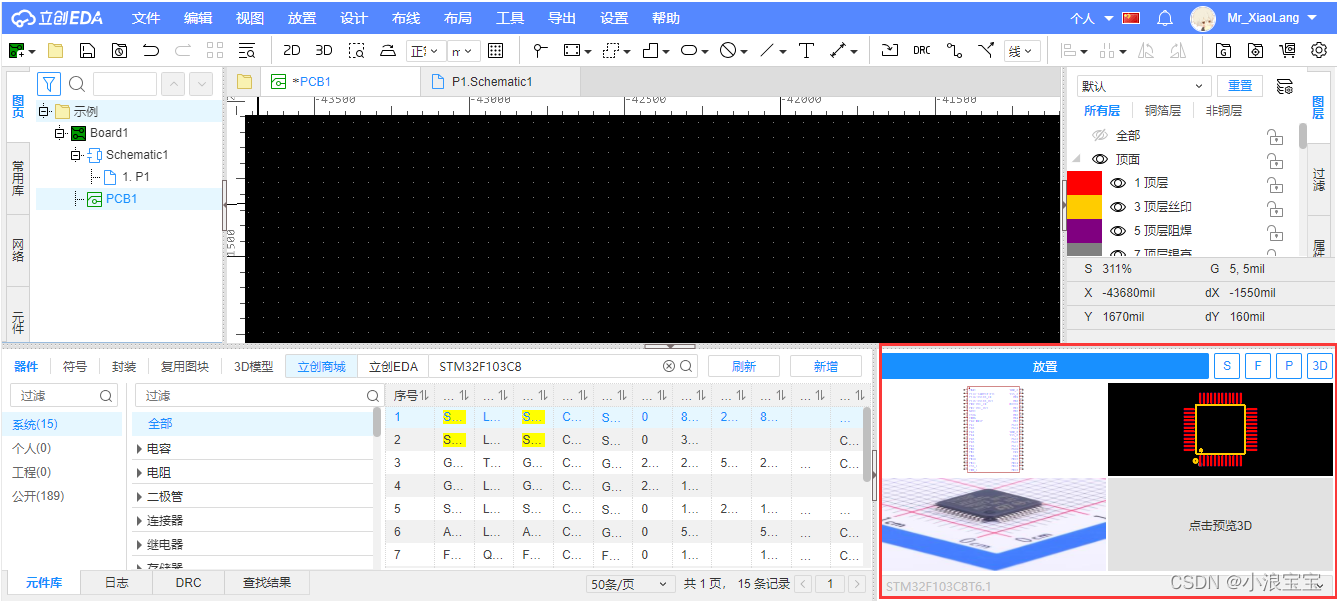Image resolution: width=1337 pixels, height=601 pixels.
Task: Toggle lock for 5 顶层阻焊 layer
Action: (1275, 232)
